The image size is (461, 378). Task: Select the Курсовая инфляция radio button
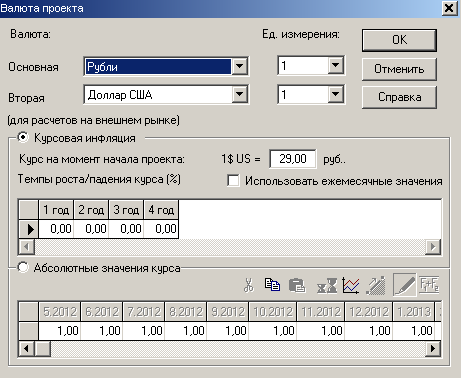pos(23,137)
